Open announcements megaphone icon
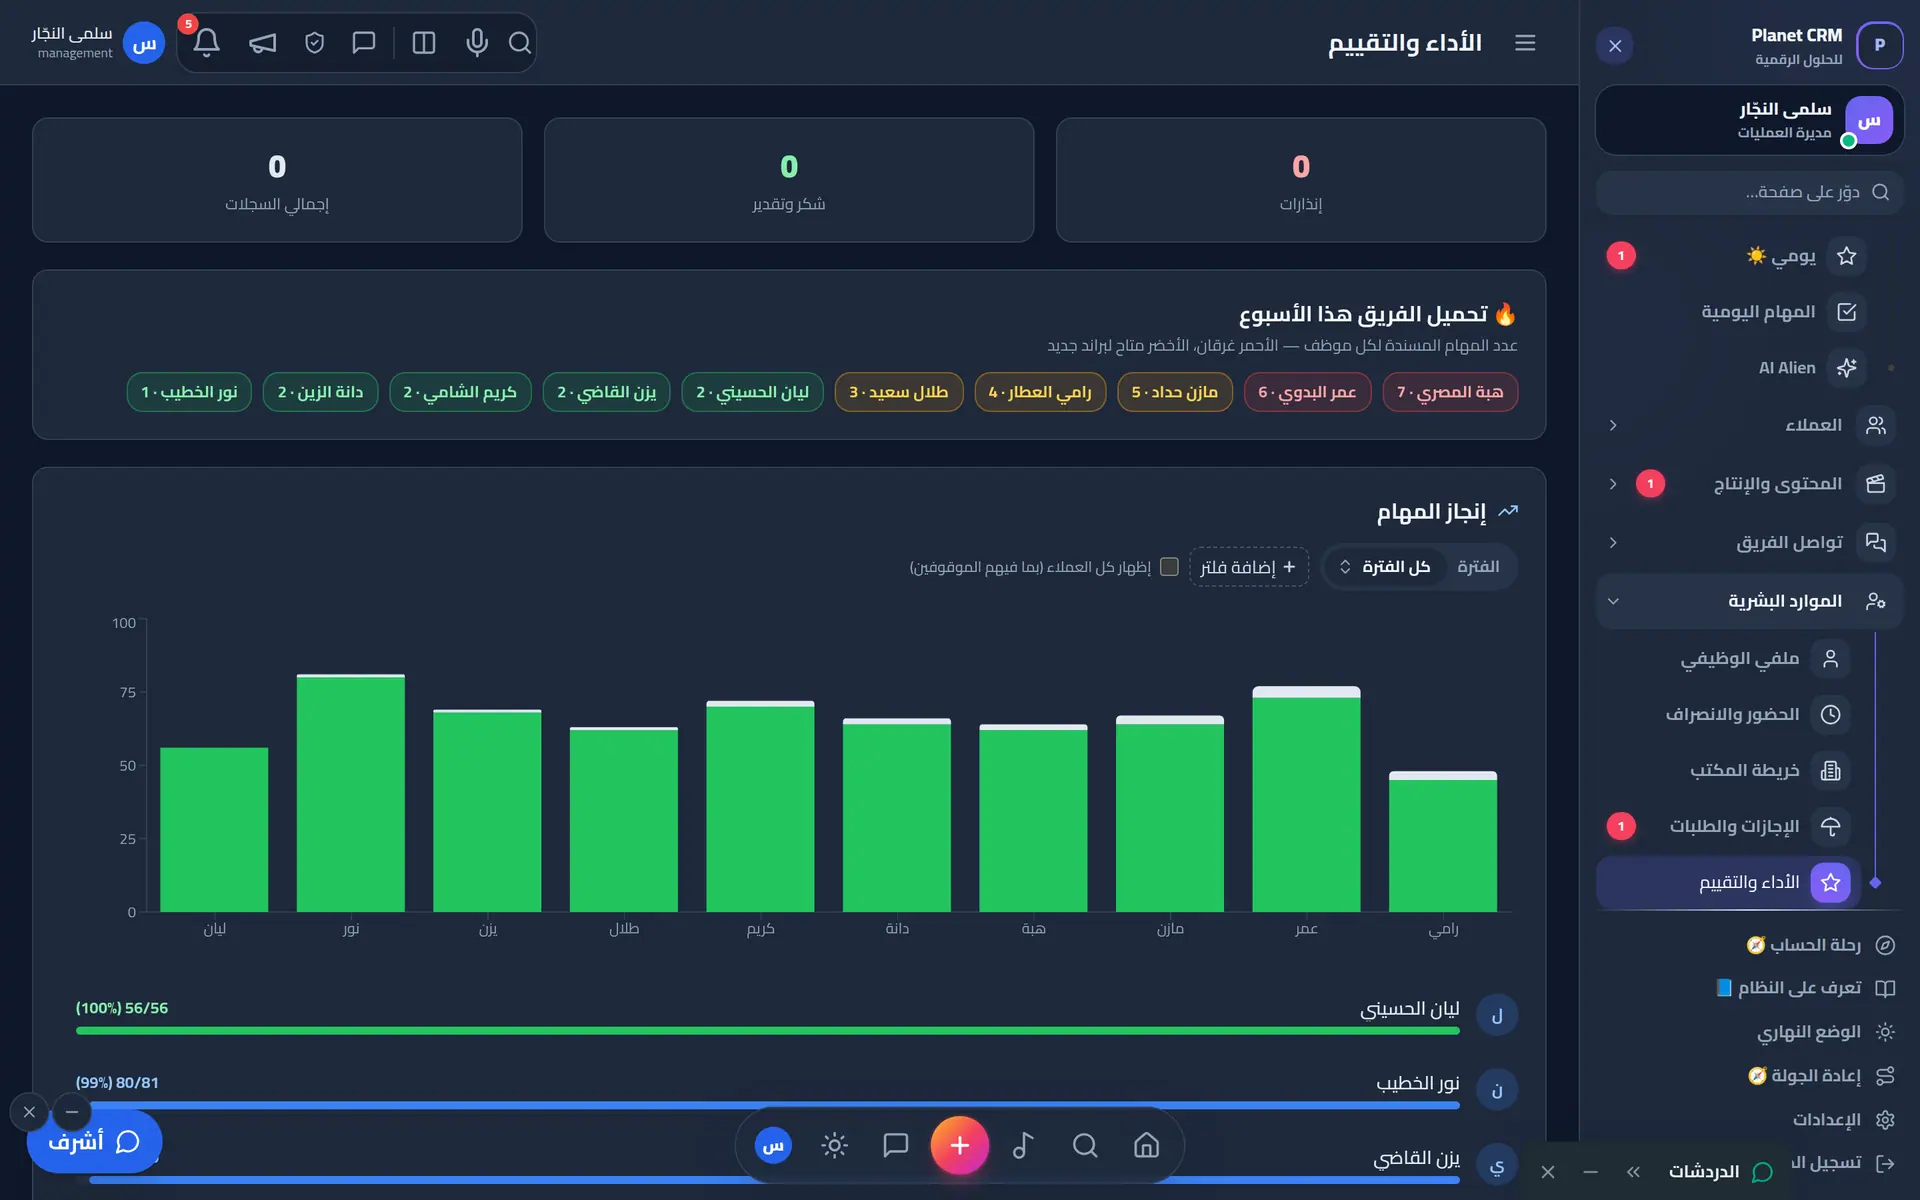1920x1200 pixels. tap(262, 42)
